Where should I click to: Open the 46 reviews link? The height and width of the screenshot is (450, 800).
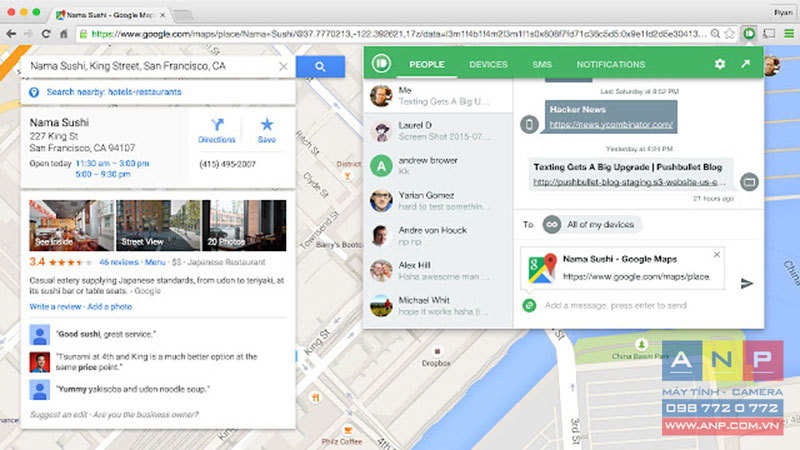[118, 262]
